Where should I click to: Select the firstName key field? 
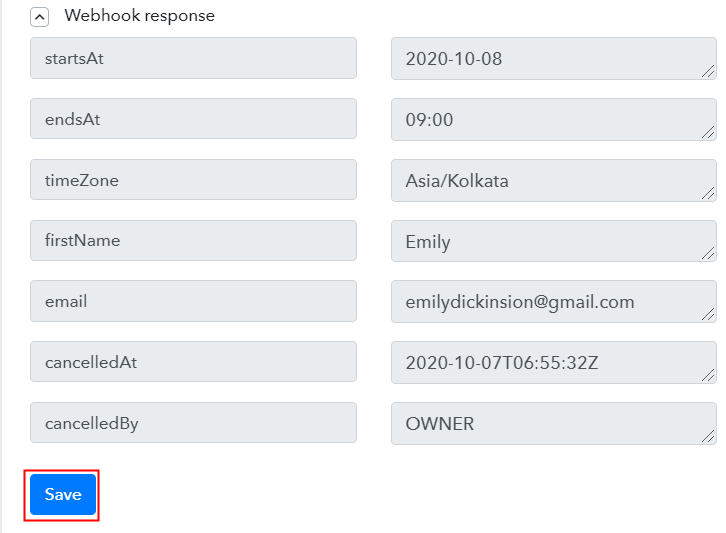(x=194, y=240)
